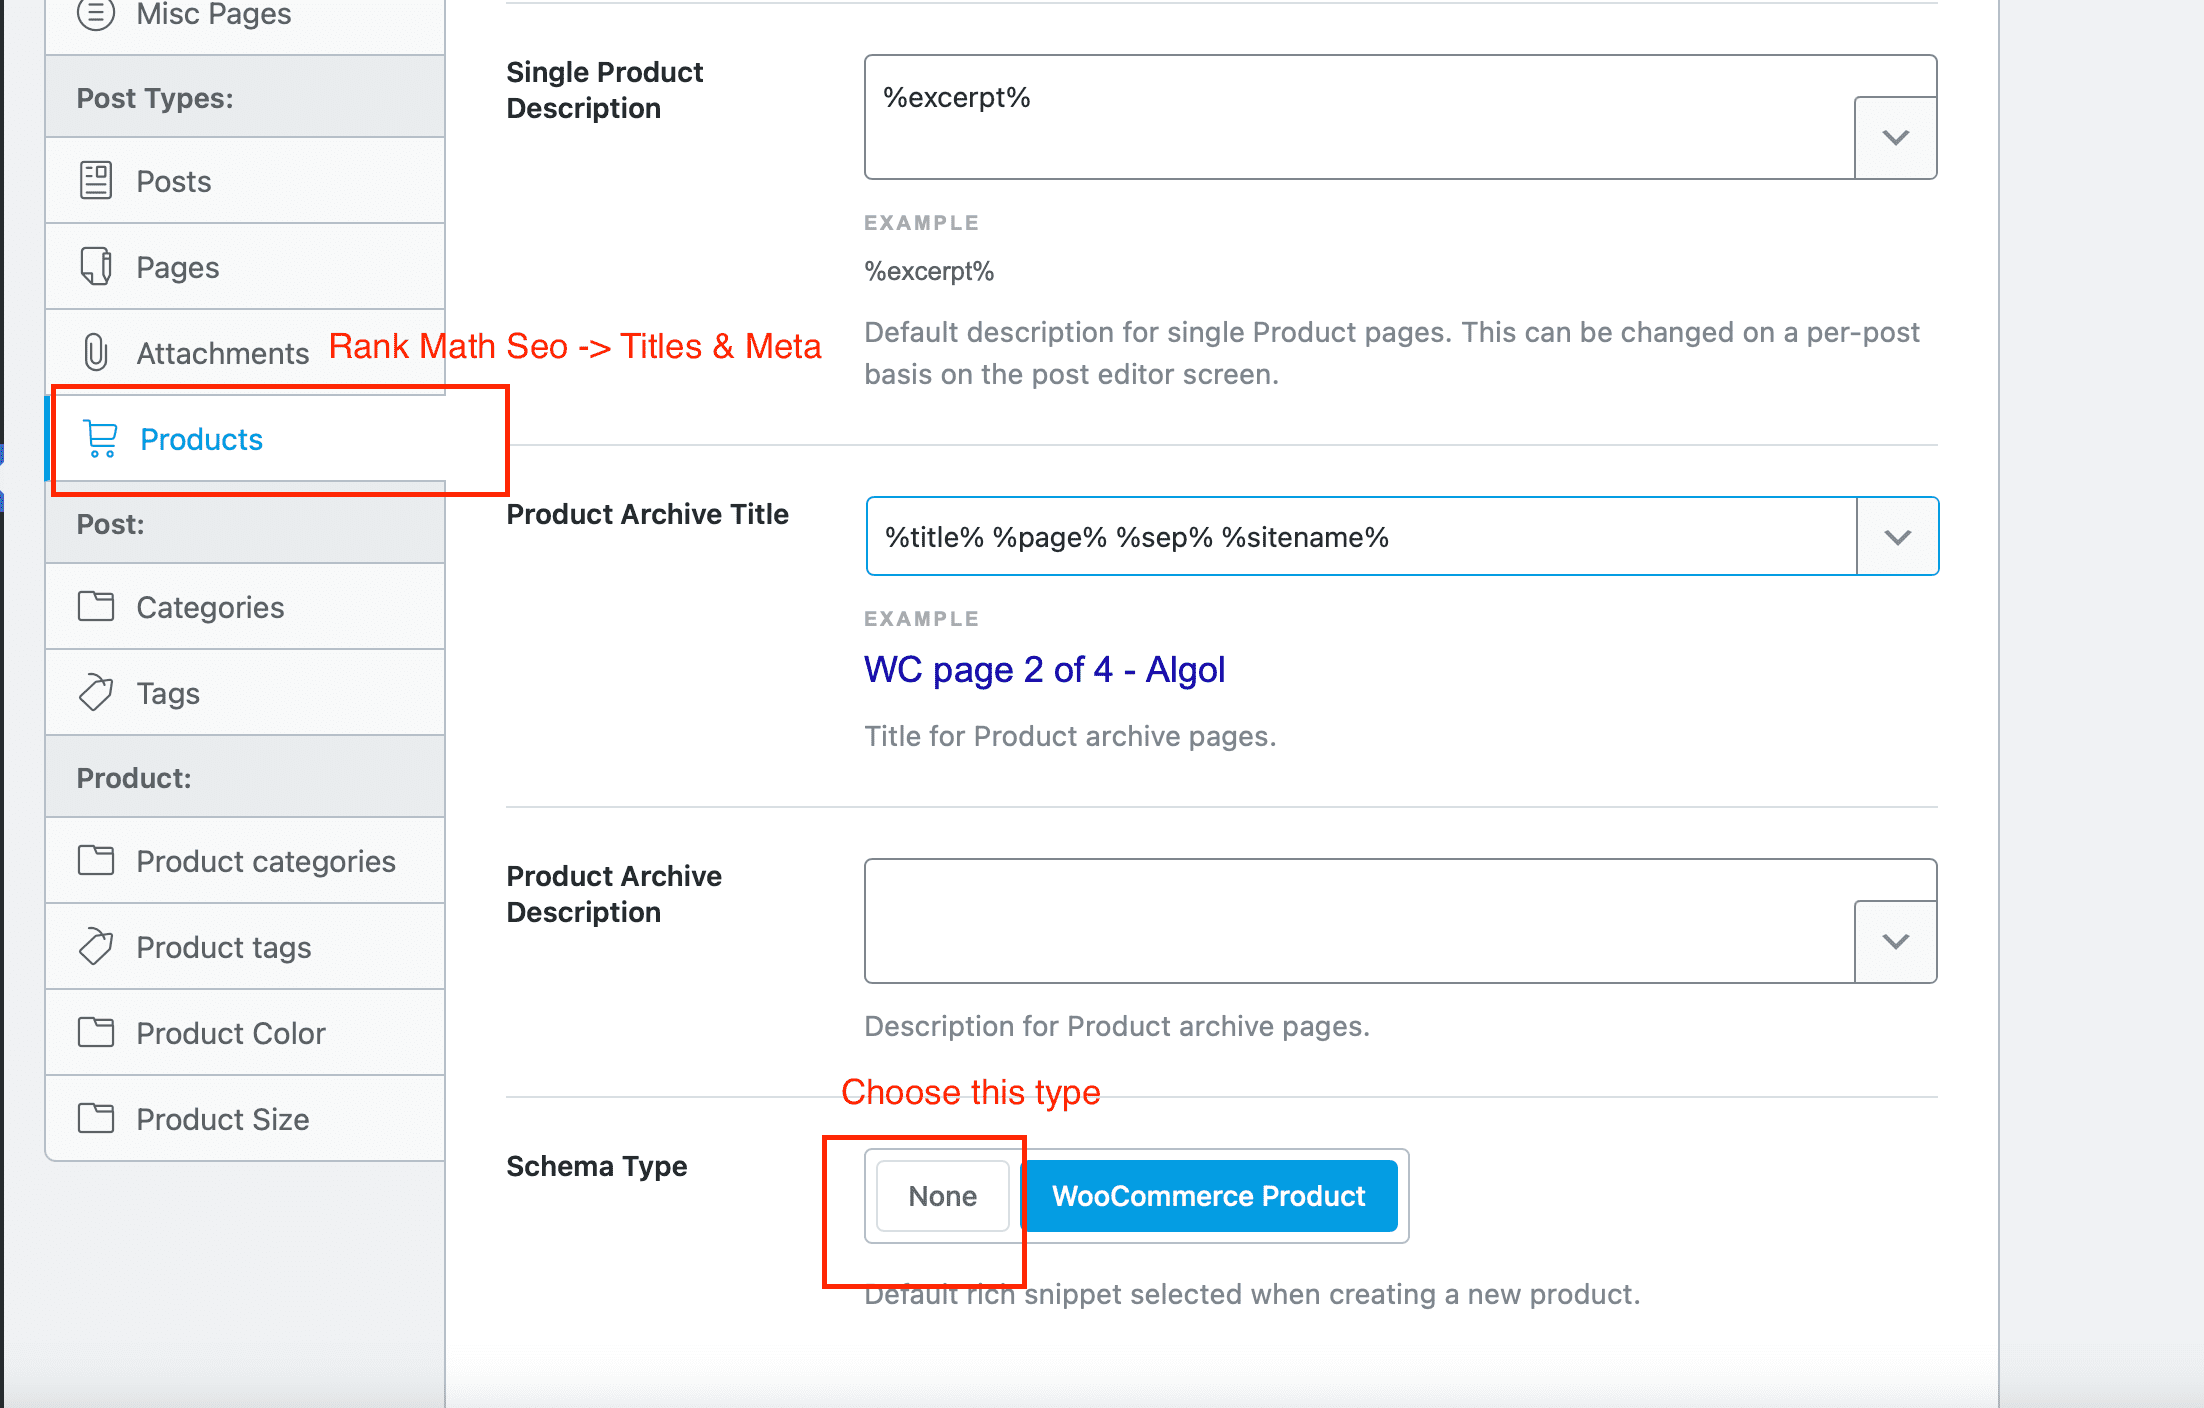Expand the Product Archive Title variables dropdown
This screenshot has width=2204, height=1408.
click(x=1897, y=536)
